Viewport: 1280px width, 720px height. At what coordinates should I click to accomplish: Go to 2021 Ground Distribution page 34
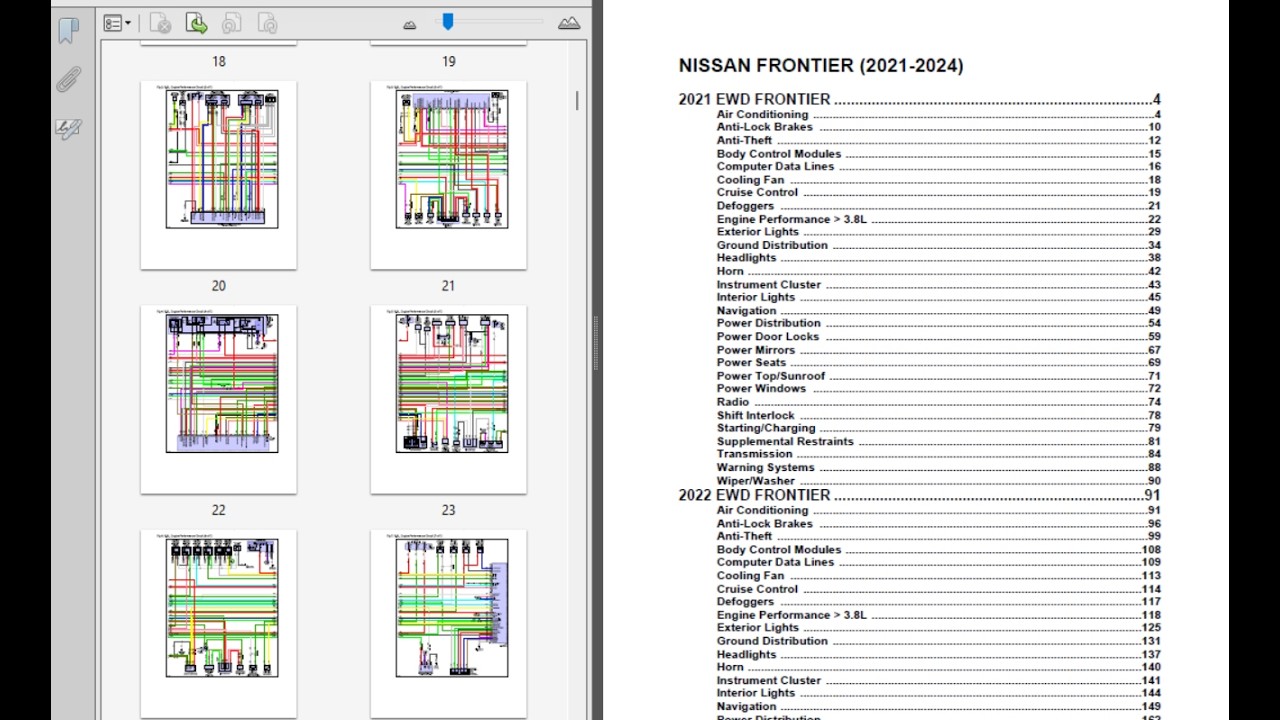tap(938, 245)
